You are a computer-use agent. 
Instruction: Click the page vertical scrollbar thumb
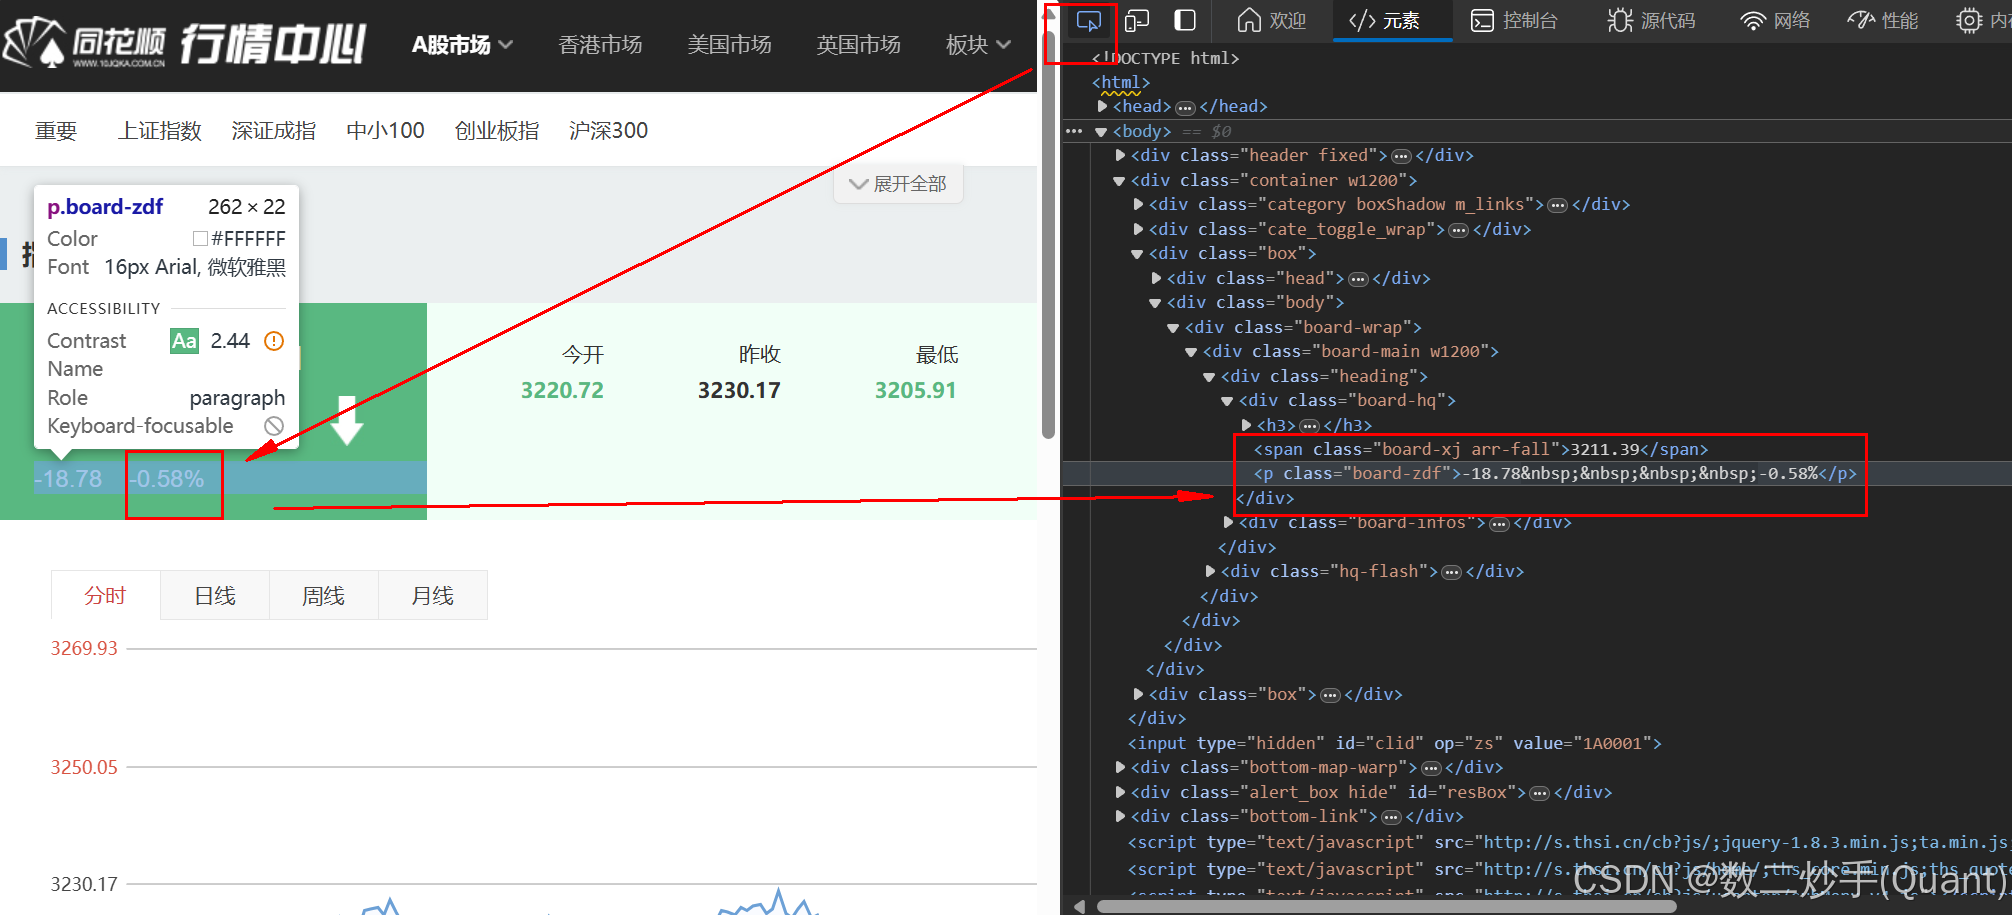[1048, 235]
